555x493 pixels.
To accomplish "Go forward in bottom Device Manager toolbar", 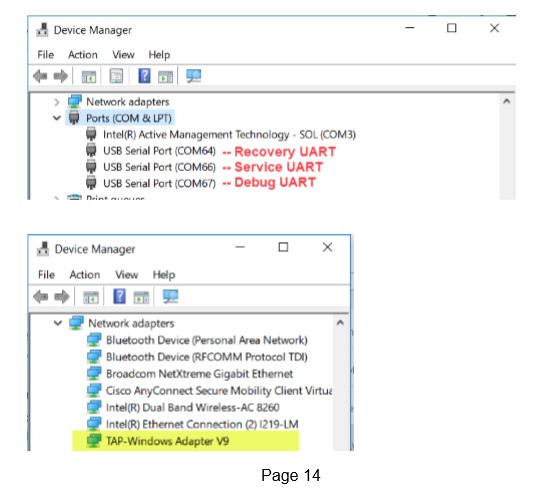I will pyautogui.click(x=62, y=297).
